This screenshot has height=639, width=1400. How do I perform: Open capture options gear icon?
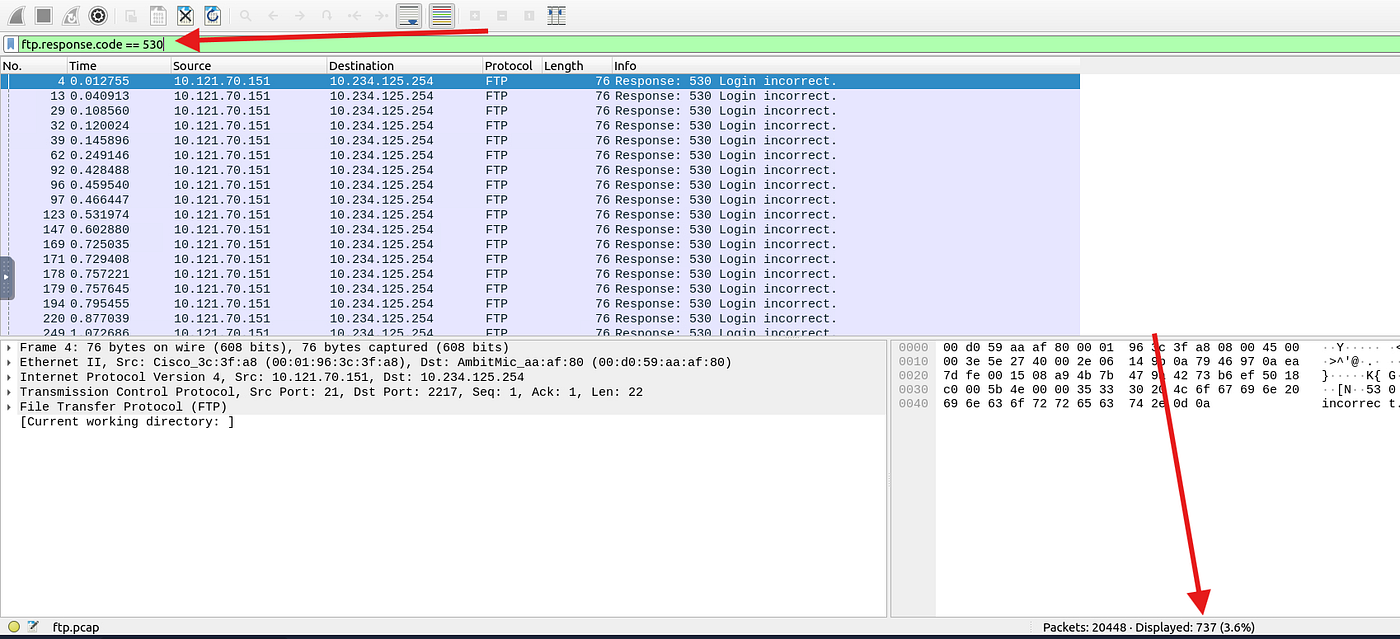click(x=98, y=15)
